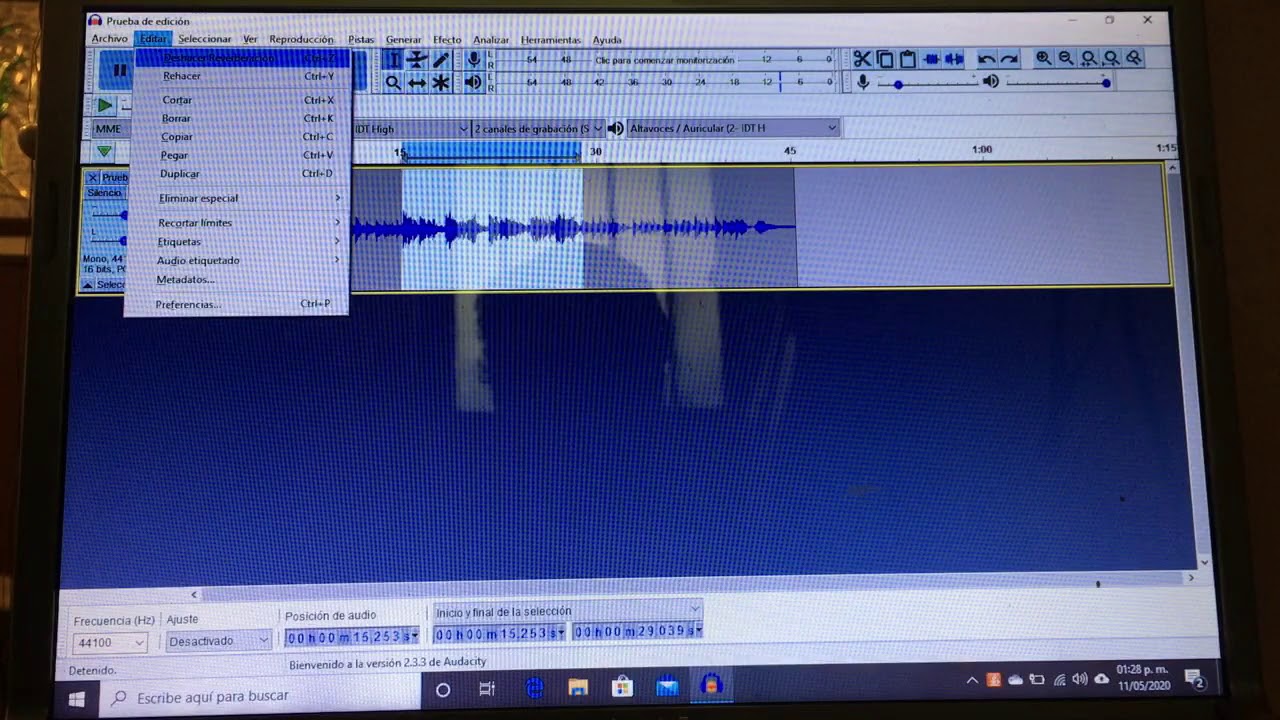1280x720 pixels.
Task: Open Inicio y final de la selección dropdown
Action: (567, 611)
